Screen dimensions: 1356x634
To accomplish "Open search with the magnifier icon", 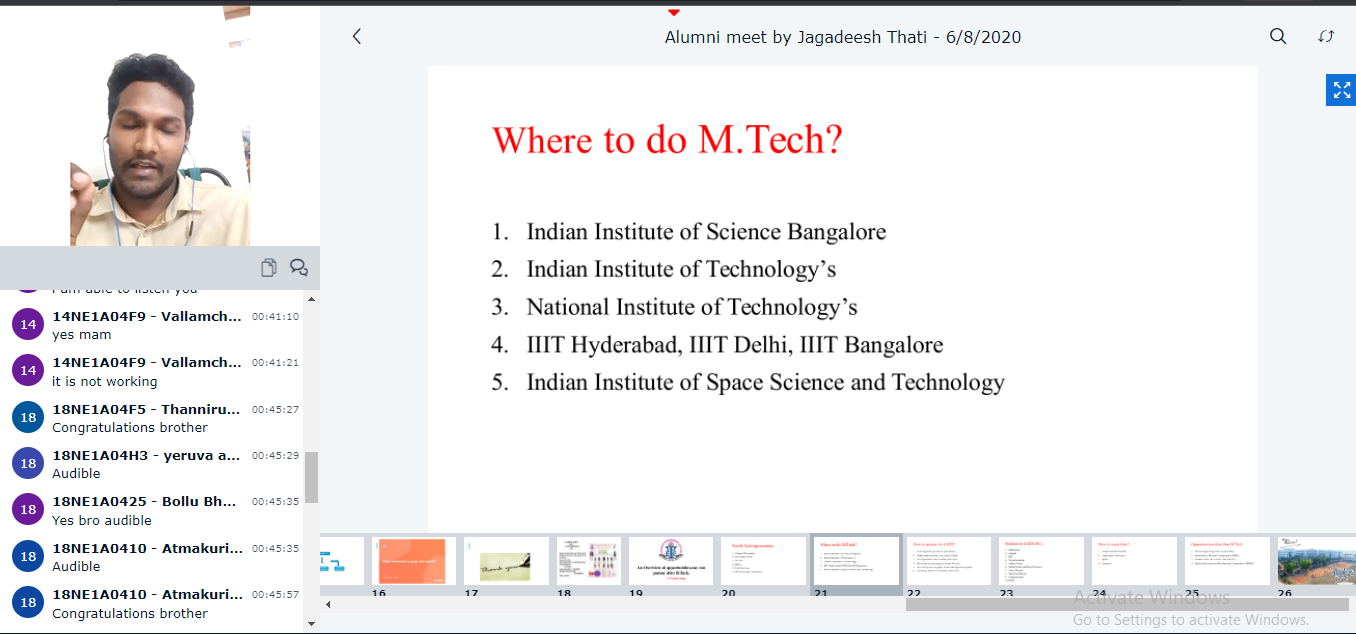I will 1278,36.
